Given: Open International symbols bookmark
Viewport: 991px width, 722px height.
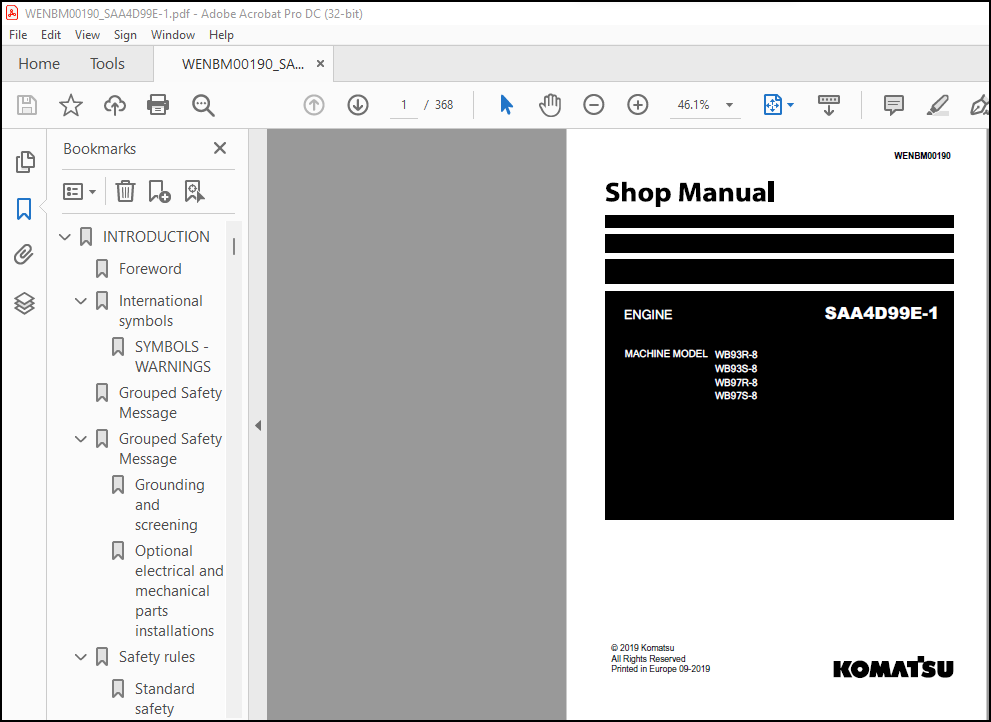Looking at the screenshot, I should (x=161, y=310).
